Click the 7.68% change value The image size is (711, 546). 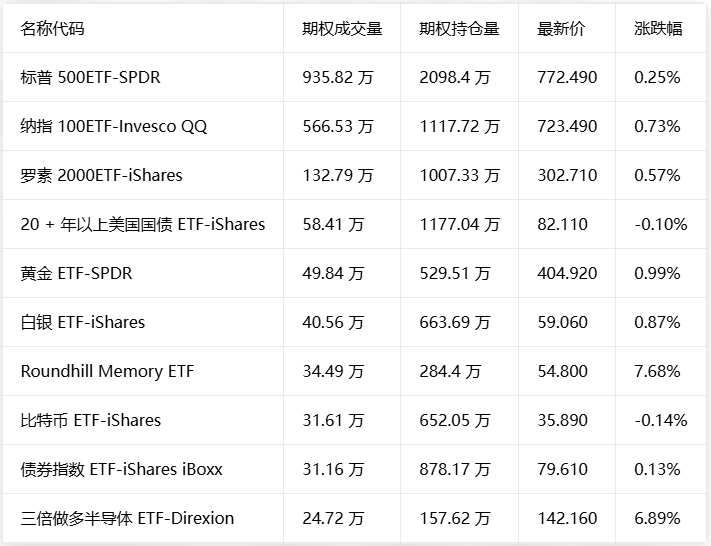point(657,371)
